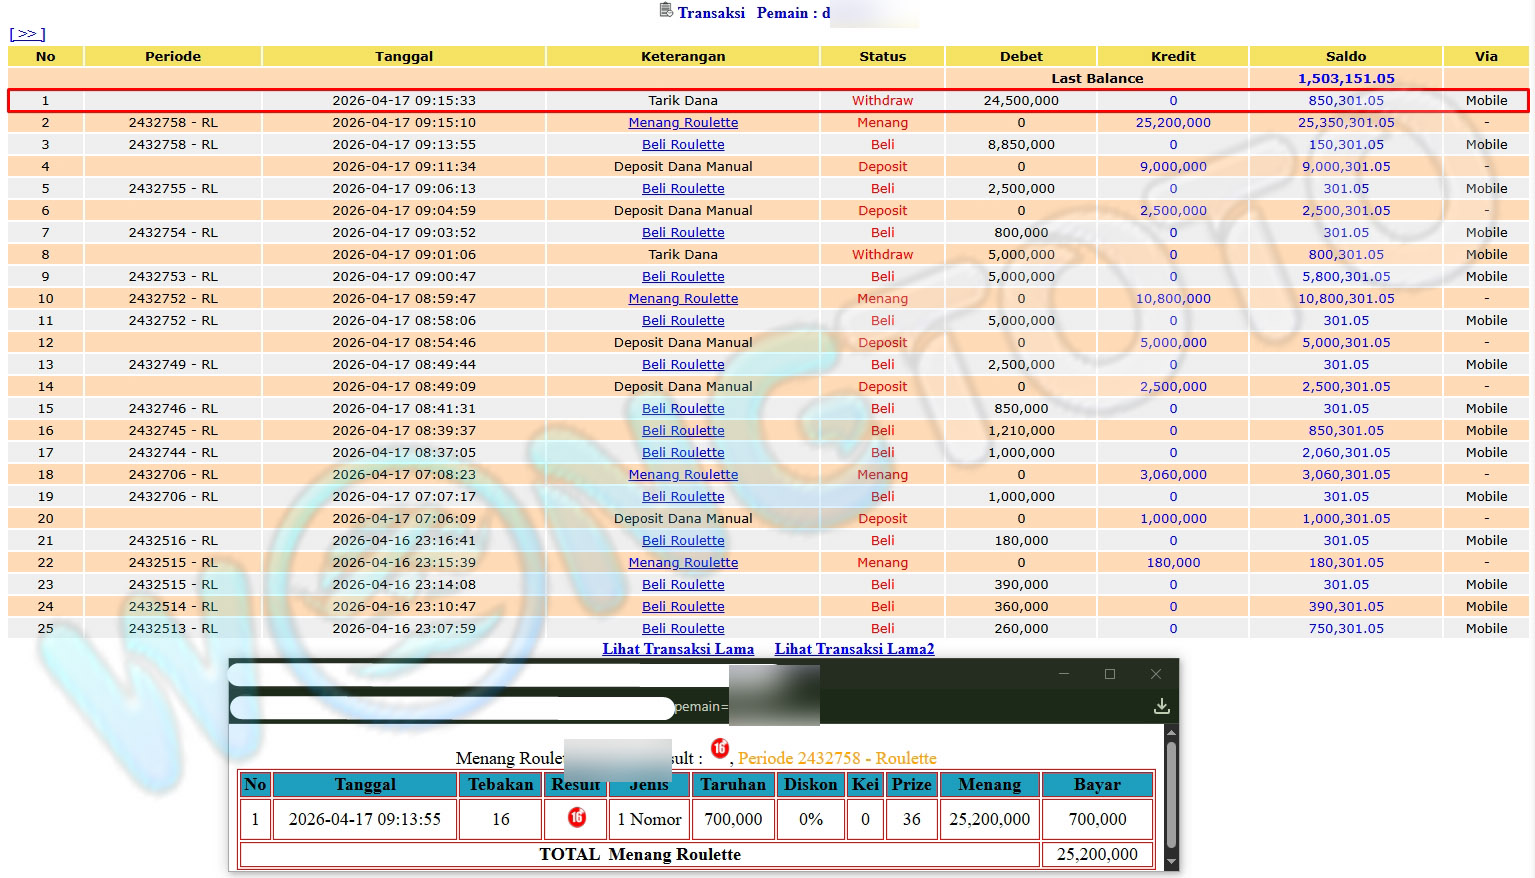Open Beli Roulette link for period 2432758

(683, 145)
